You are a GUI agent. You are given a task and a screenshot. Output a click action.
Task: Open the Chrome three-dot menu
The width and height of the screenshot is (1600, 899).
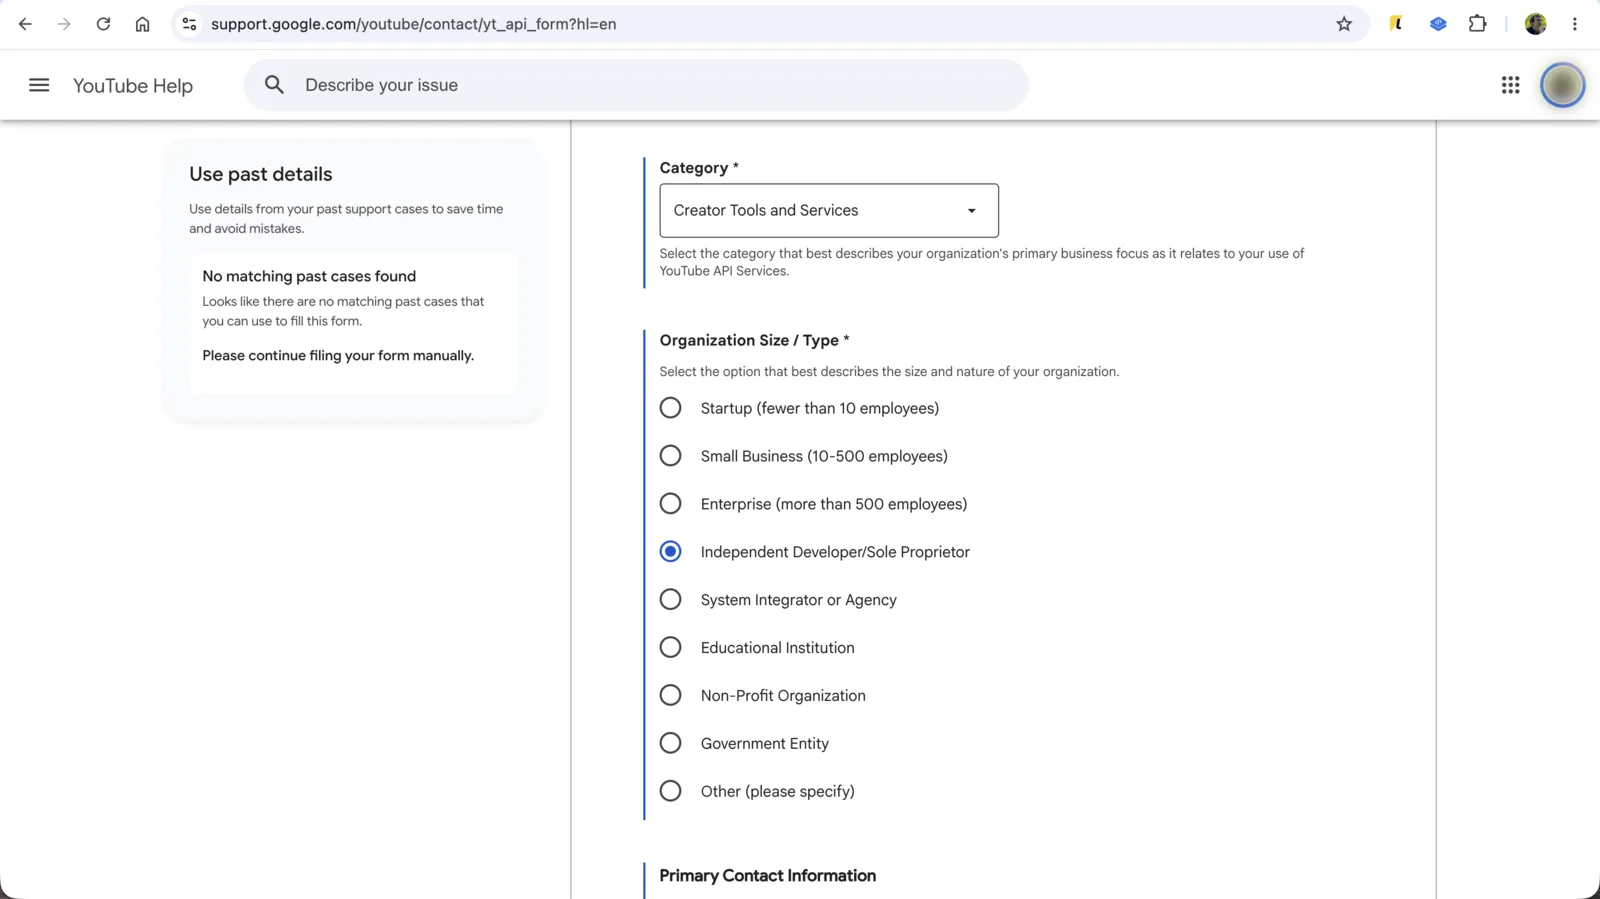click(x=1575, y=24)
